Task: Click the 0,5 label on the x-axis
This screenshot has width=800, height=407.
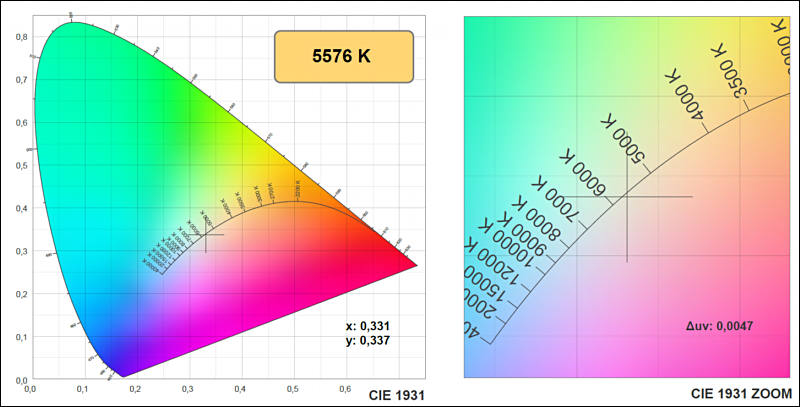Action: tap(292, 389)
